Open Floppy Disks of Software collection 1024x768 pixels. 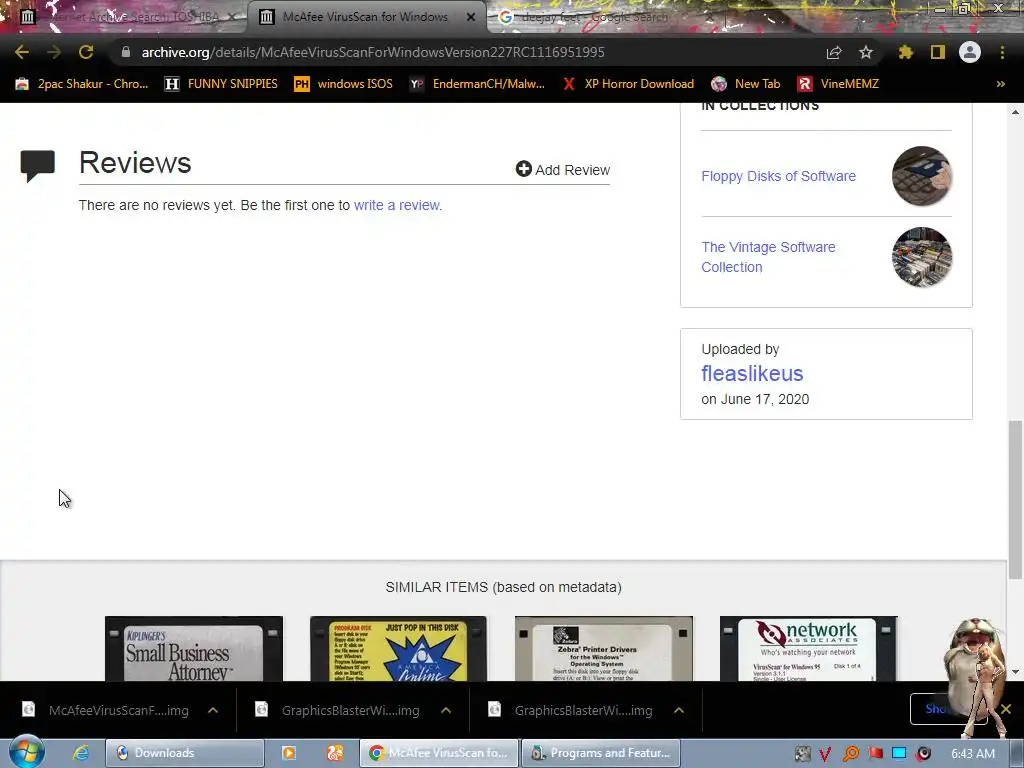click(778, 176)
